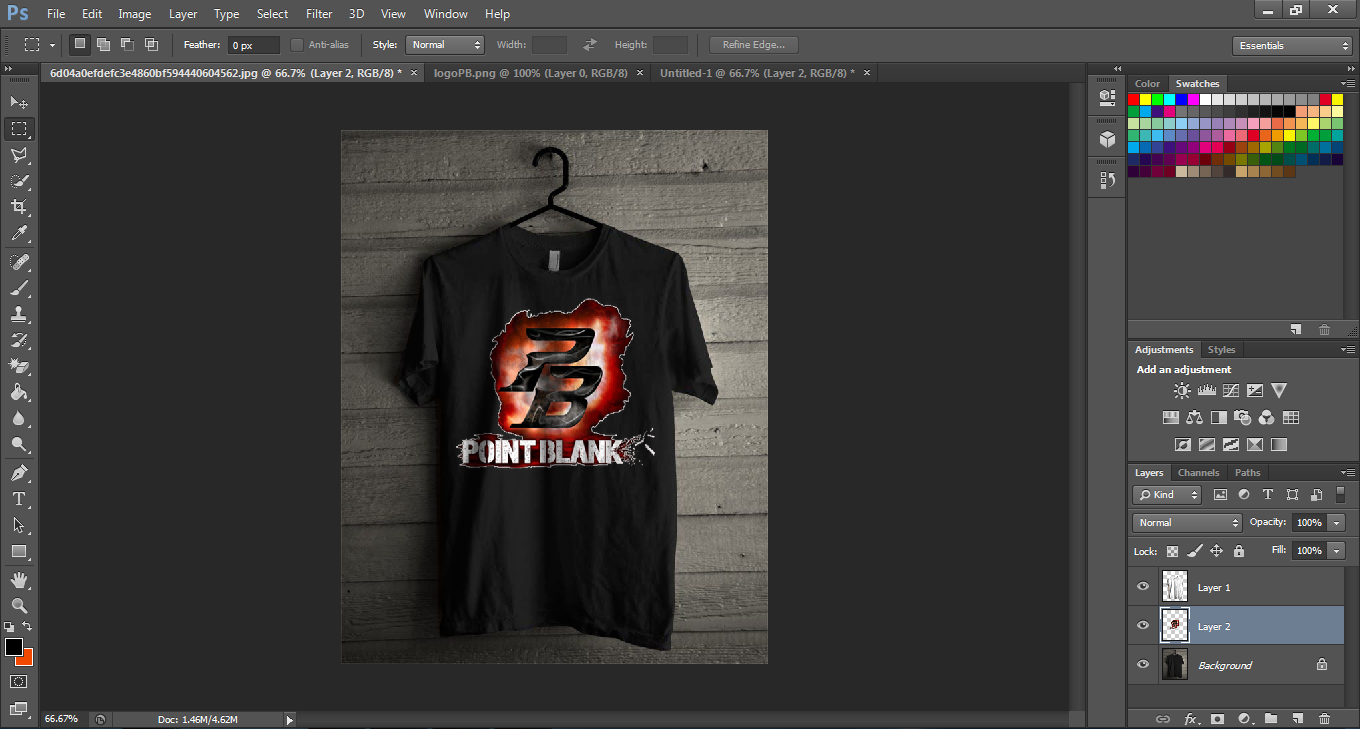Select the Blur tool
Image resolution: width=1360 pixels, height=729 pixels.
click(19, 418)
